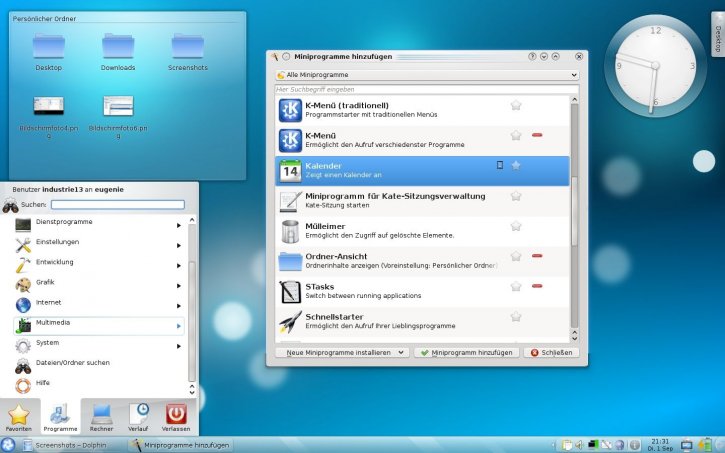Click the Suchbegriff eingeben search field

pos(427,89)
